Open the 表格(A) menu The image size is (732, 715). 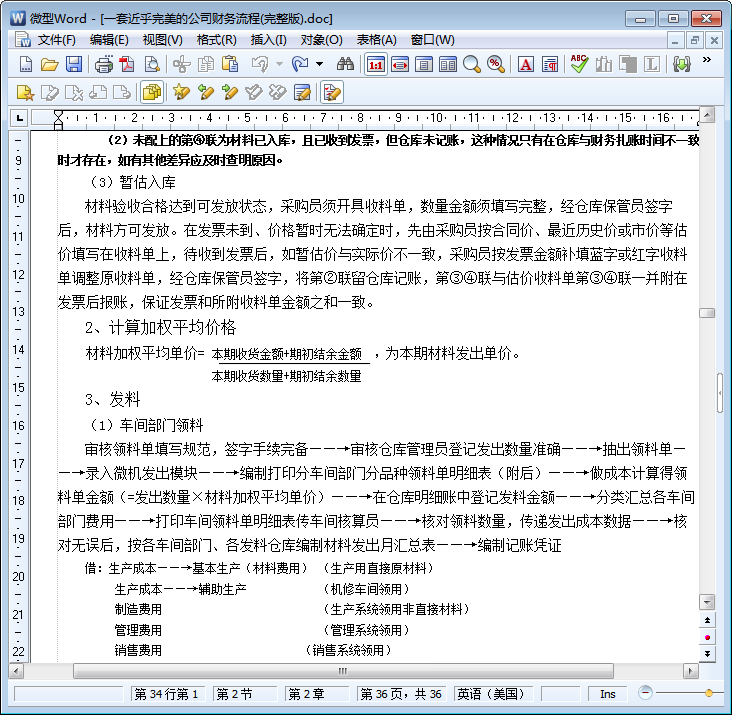[377, 40]
